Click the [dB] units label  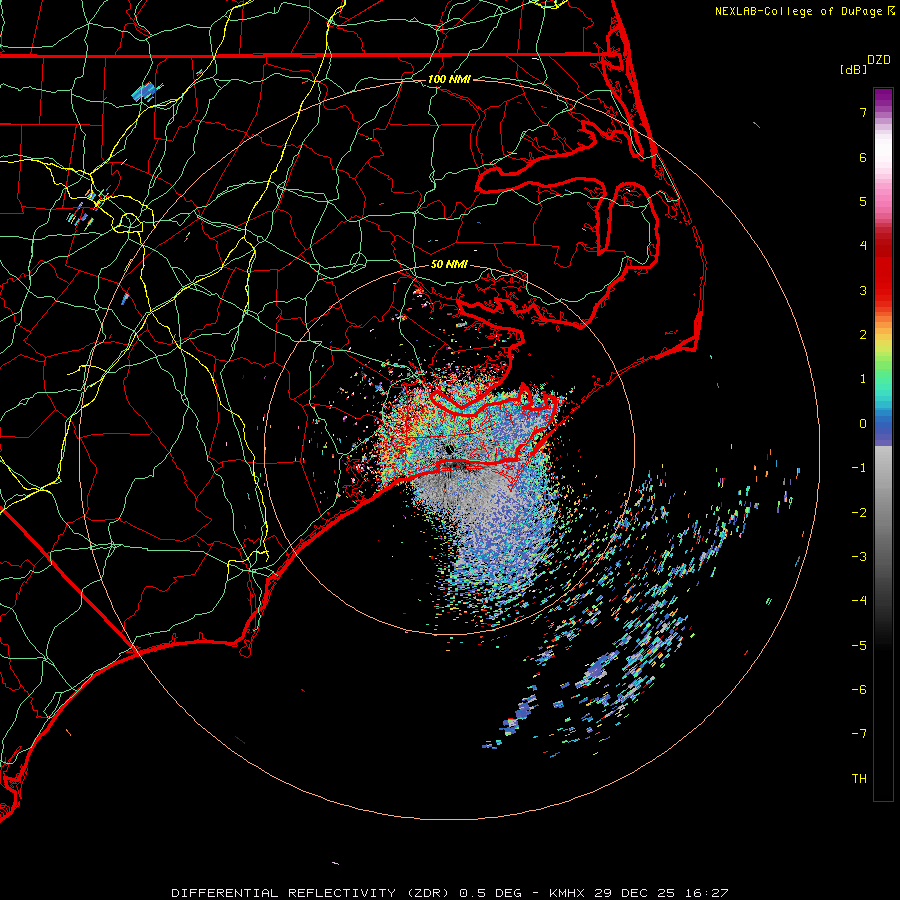[x=853, y=69]
